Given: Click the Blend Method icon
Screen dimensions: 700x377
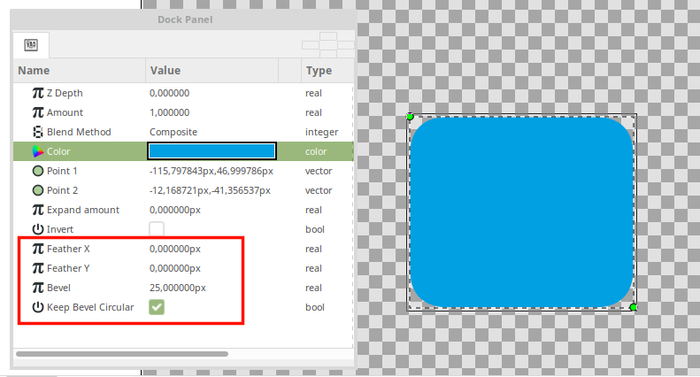Looking at the screenshot, I should tap(38, 132).
